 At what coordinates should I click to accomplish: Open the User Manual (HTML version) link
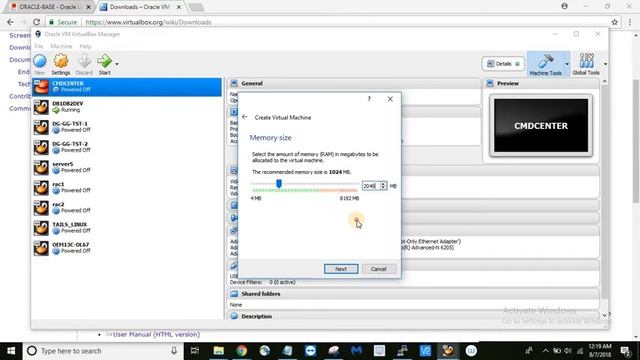156,334
